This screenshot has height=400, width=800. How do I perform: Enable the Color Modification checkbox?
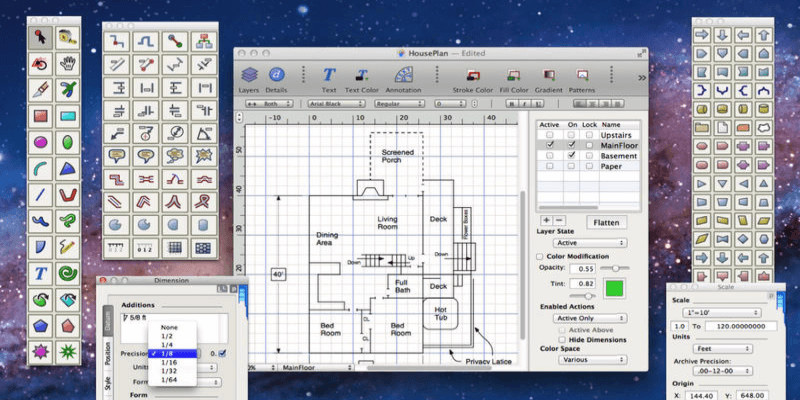coord(540,257)
